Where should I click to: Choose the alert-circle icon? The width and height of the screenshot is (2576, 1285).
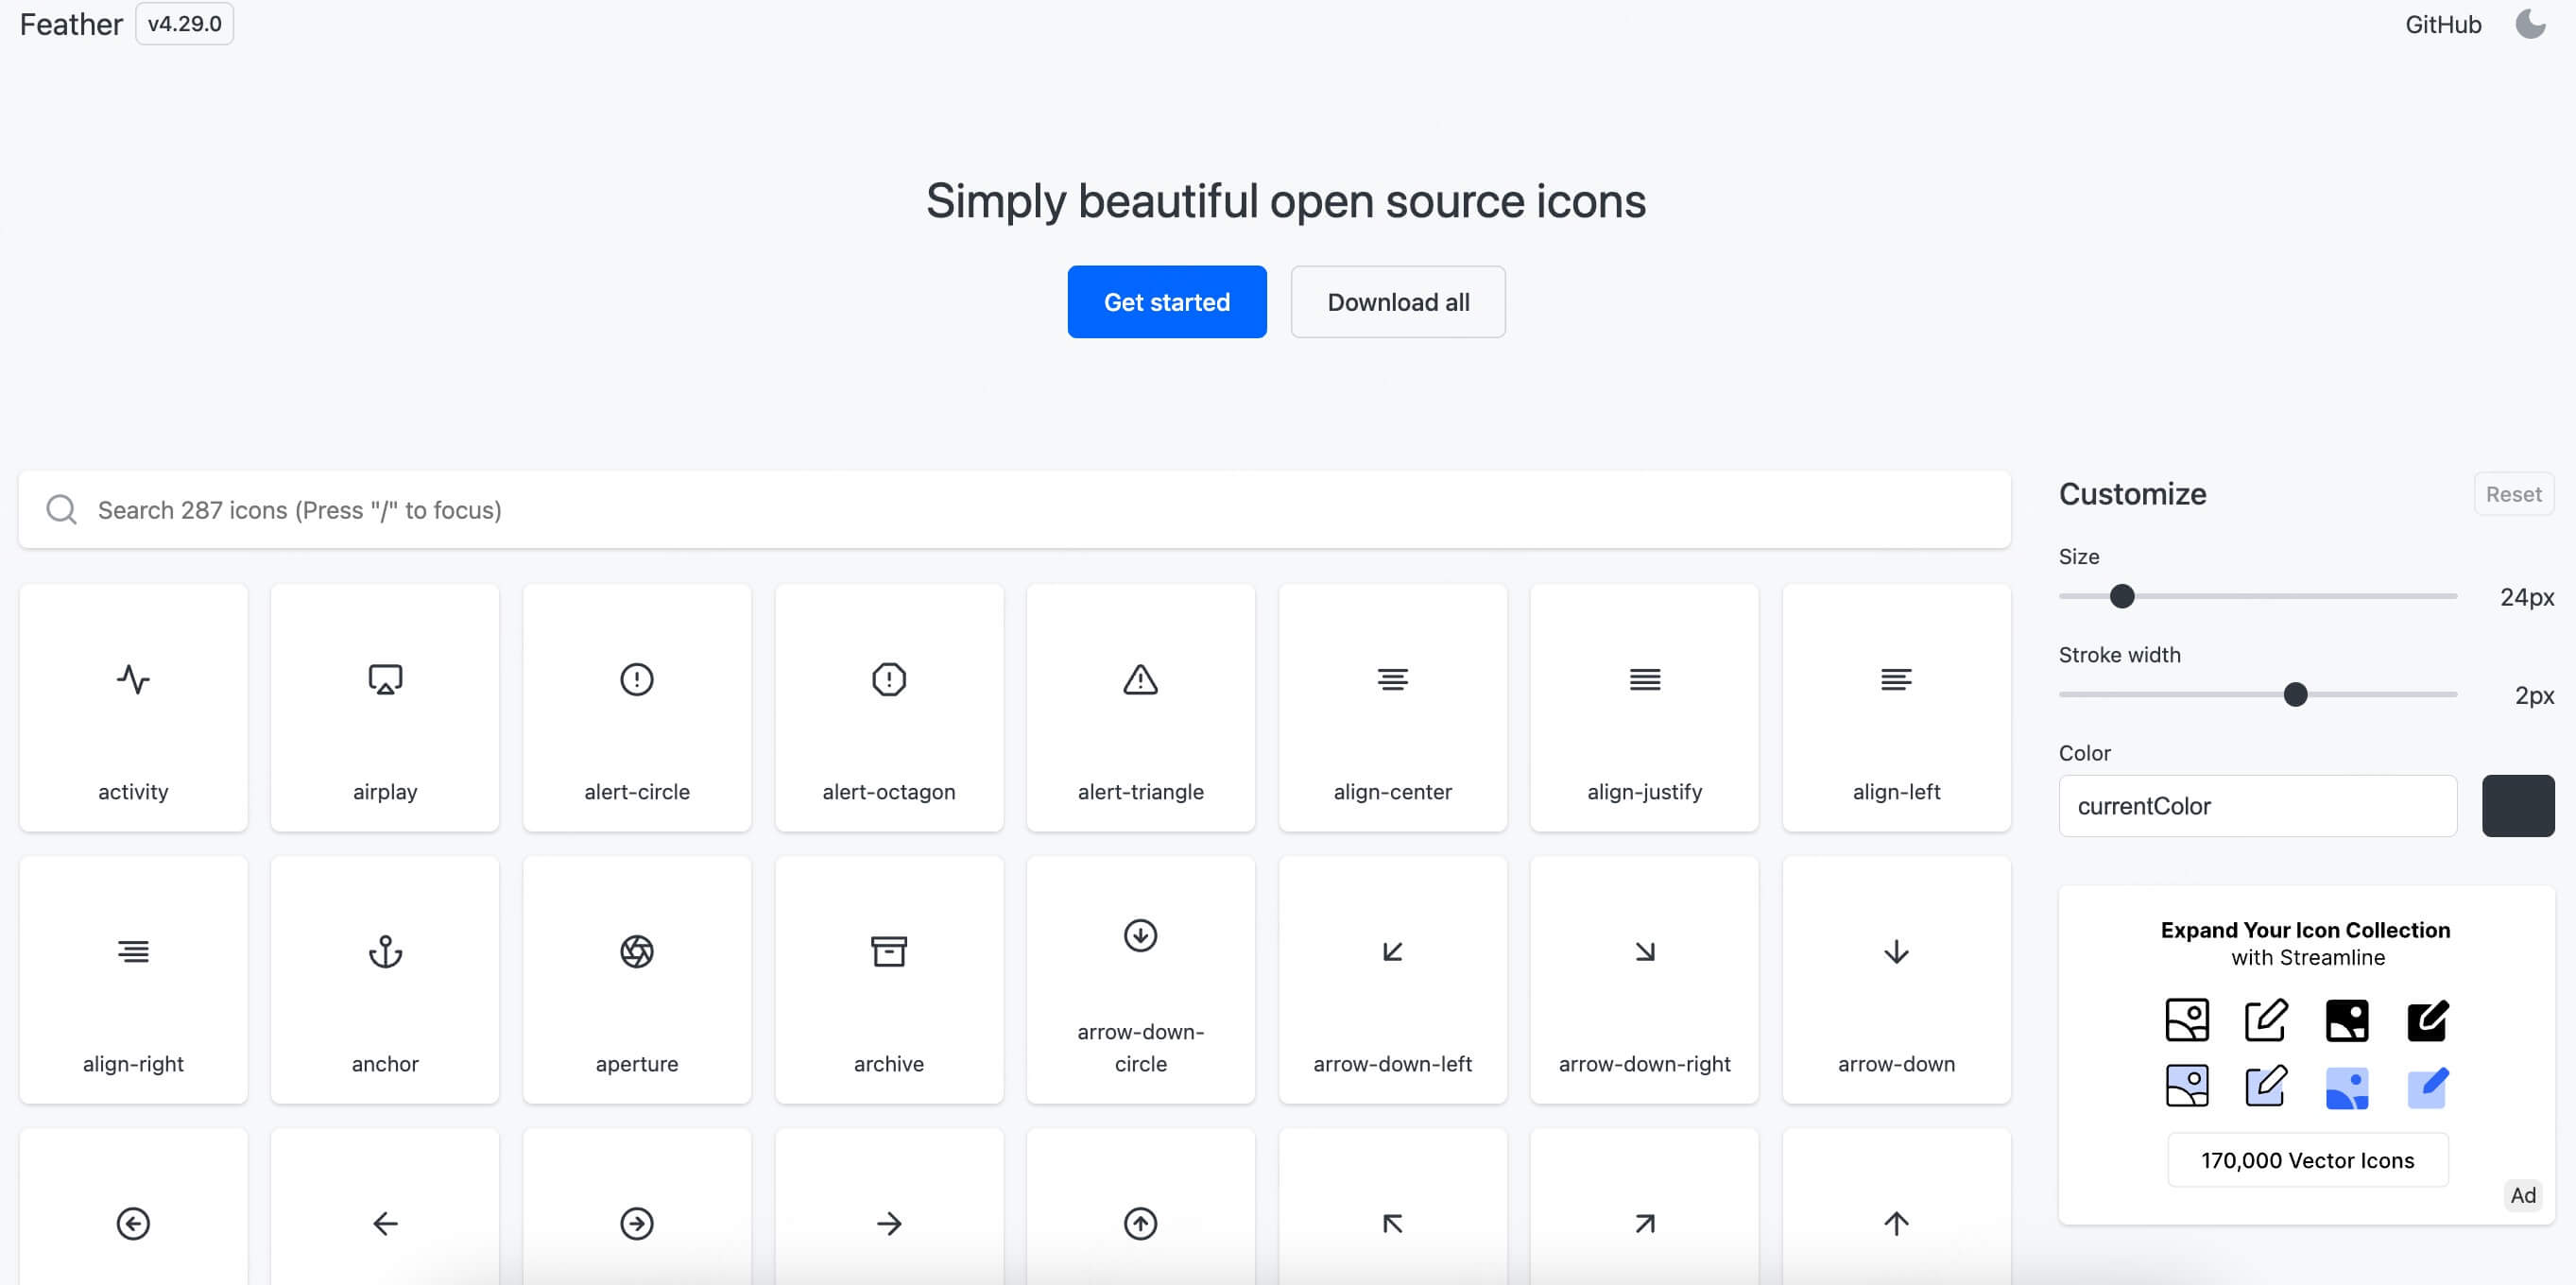pos(637,708)
